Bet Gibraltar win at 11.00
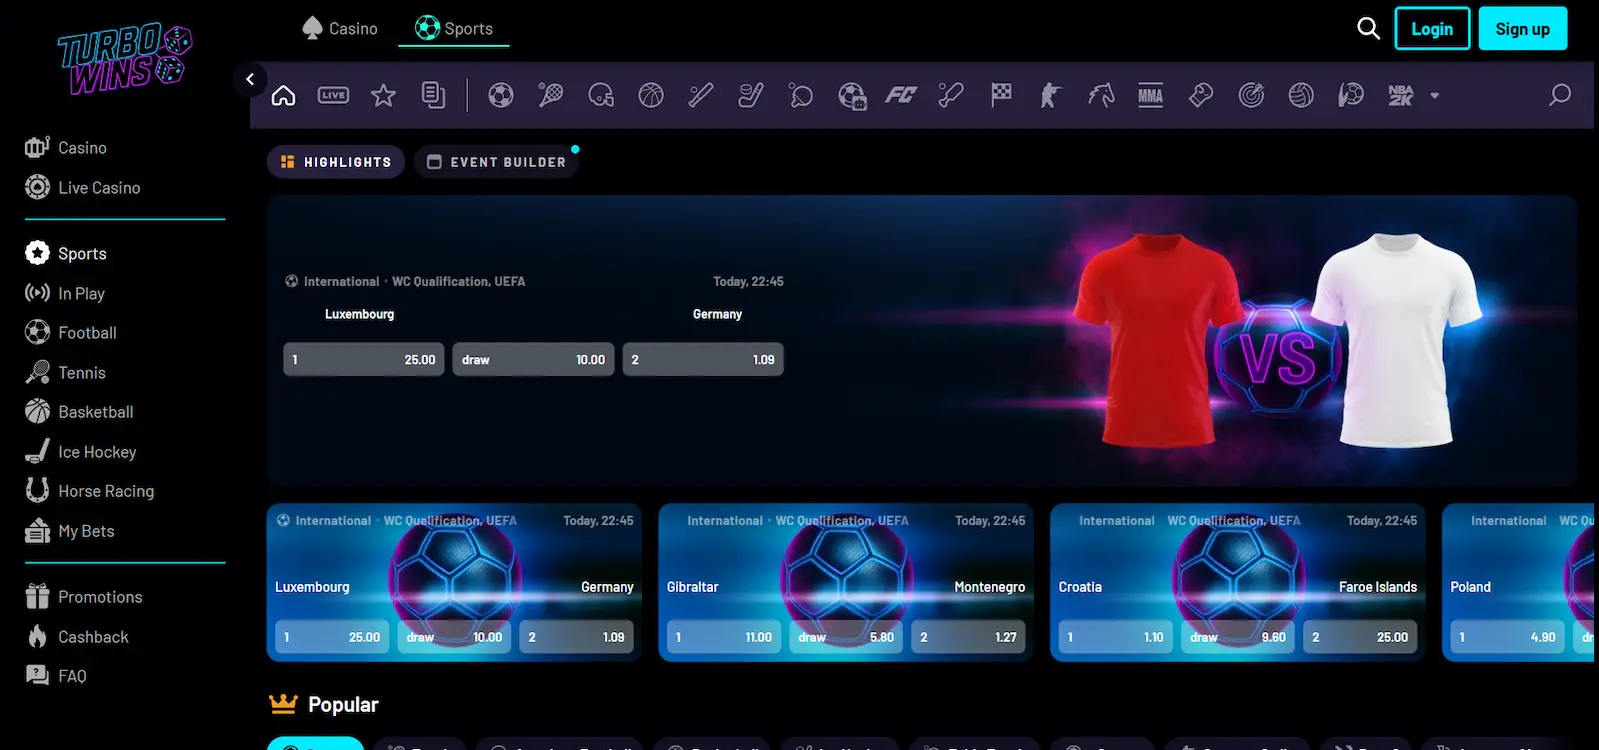Screen dimensions: 1599x750 (x=724, y=637)
